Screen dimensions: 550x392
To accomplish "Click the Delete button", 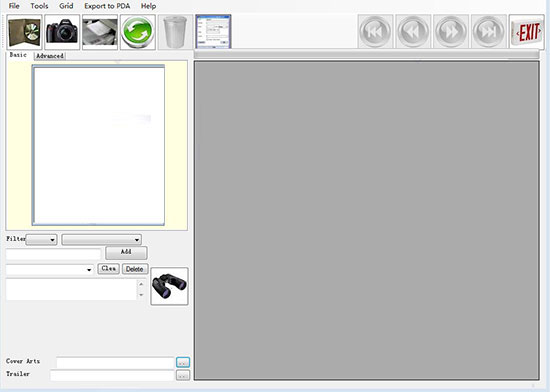I will [x=135, y=269].
